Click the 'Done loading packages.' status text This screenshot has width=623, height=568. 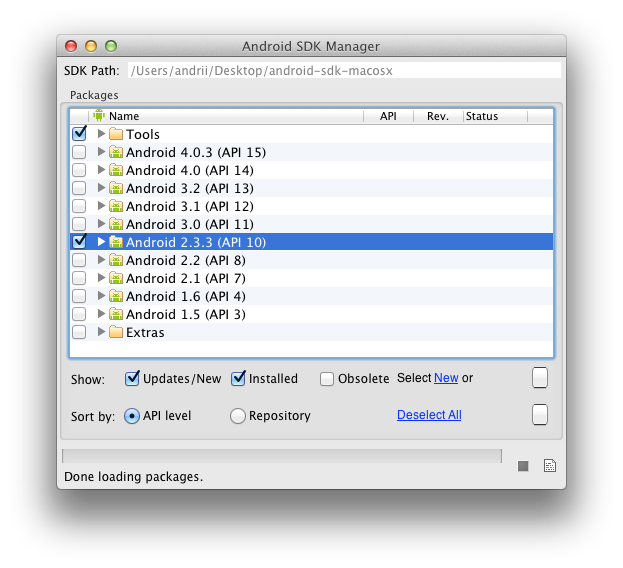pyautogui.click(x=134, y=477)
